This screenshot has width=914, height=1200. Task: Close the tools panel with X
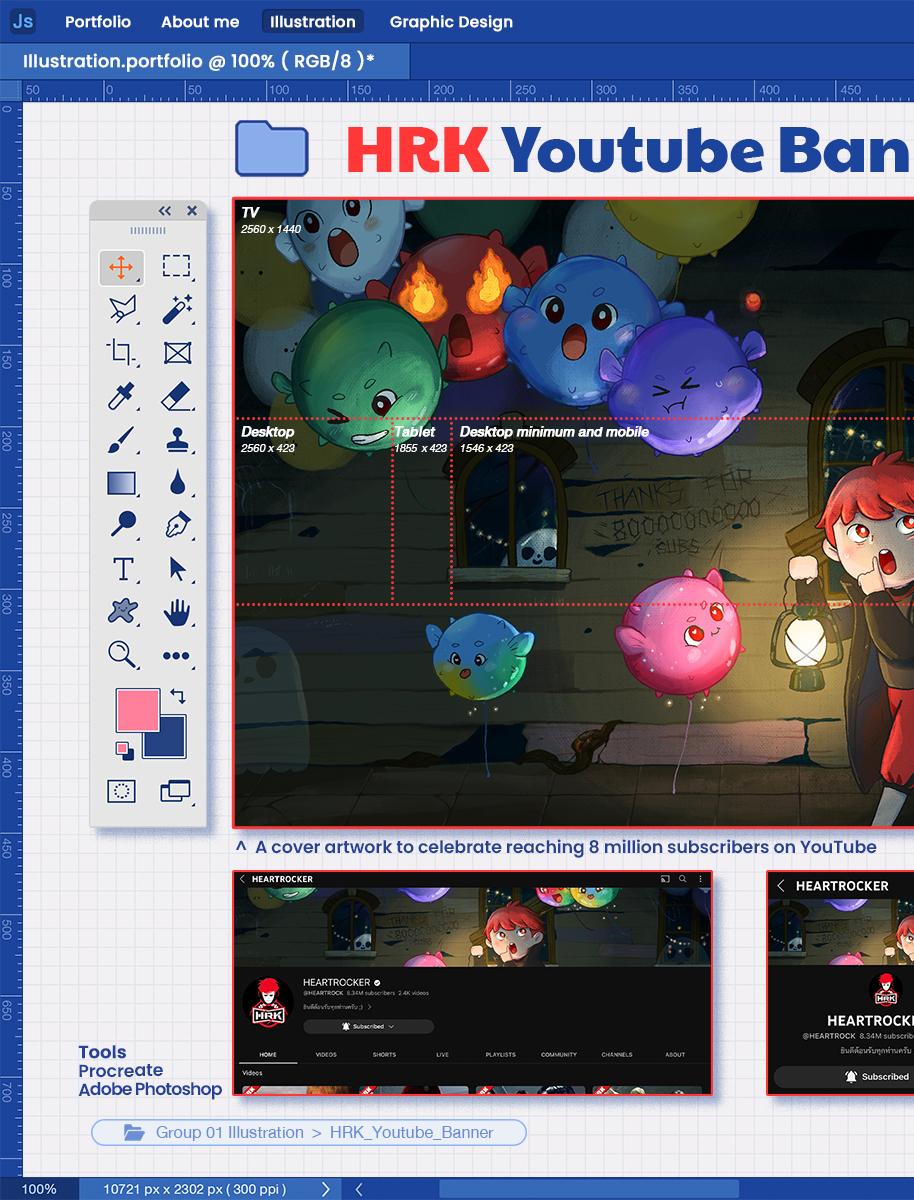(x=192, y=211)
